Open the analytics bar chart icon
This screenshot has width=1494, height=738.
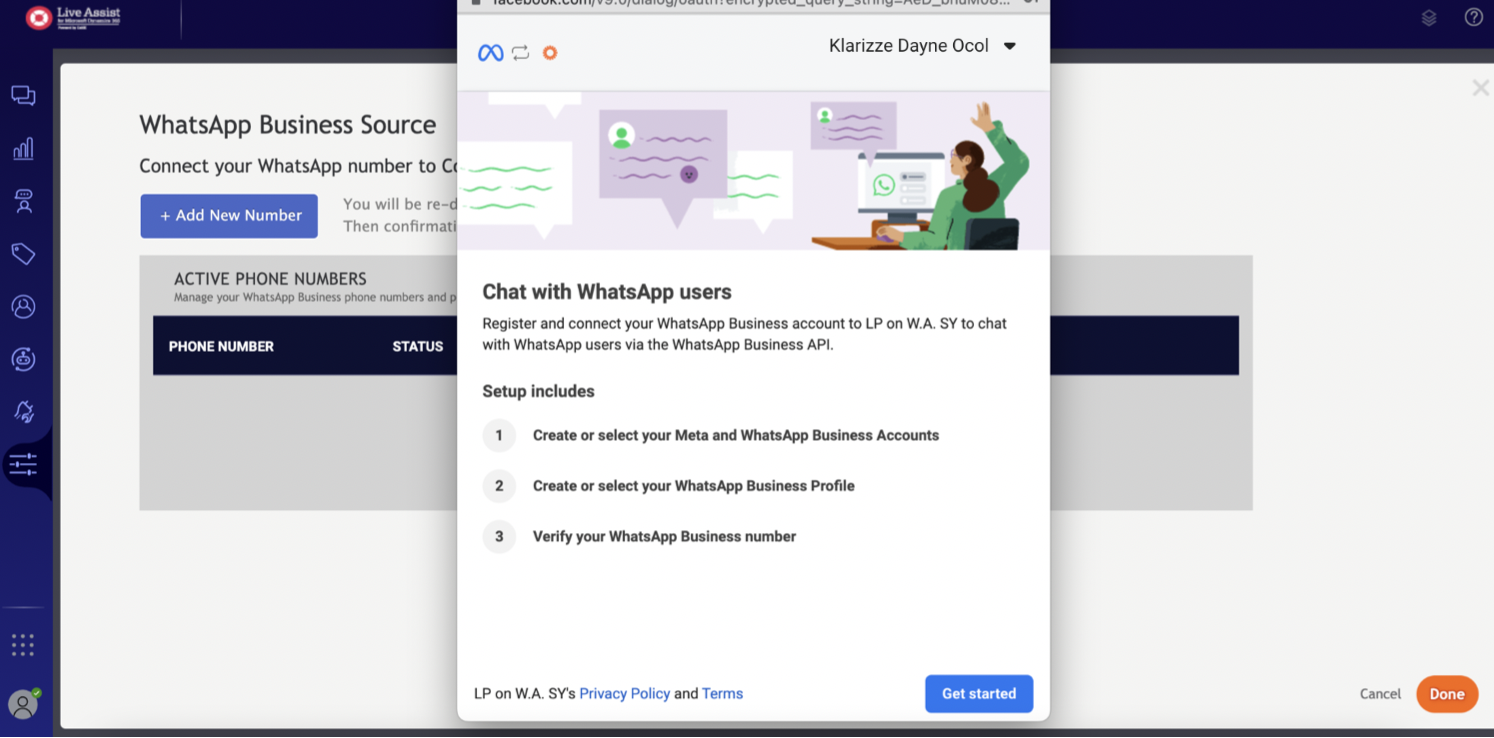tap(23, 149)
